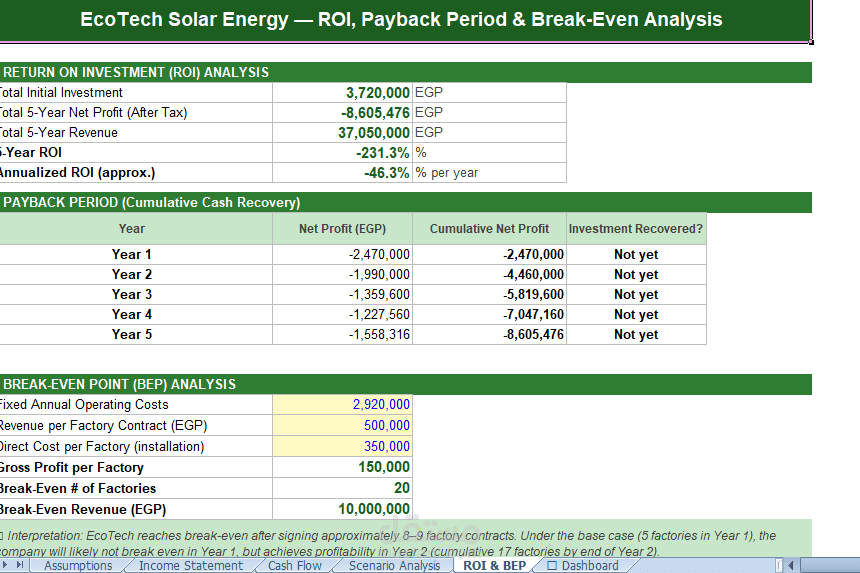Select the Fixed Annual Operating Costs value 2,920,000
Viewport: 860px width, 573px height.
pyautogui.click(x=342, y=405)
